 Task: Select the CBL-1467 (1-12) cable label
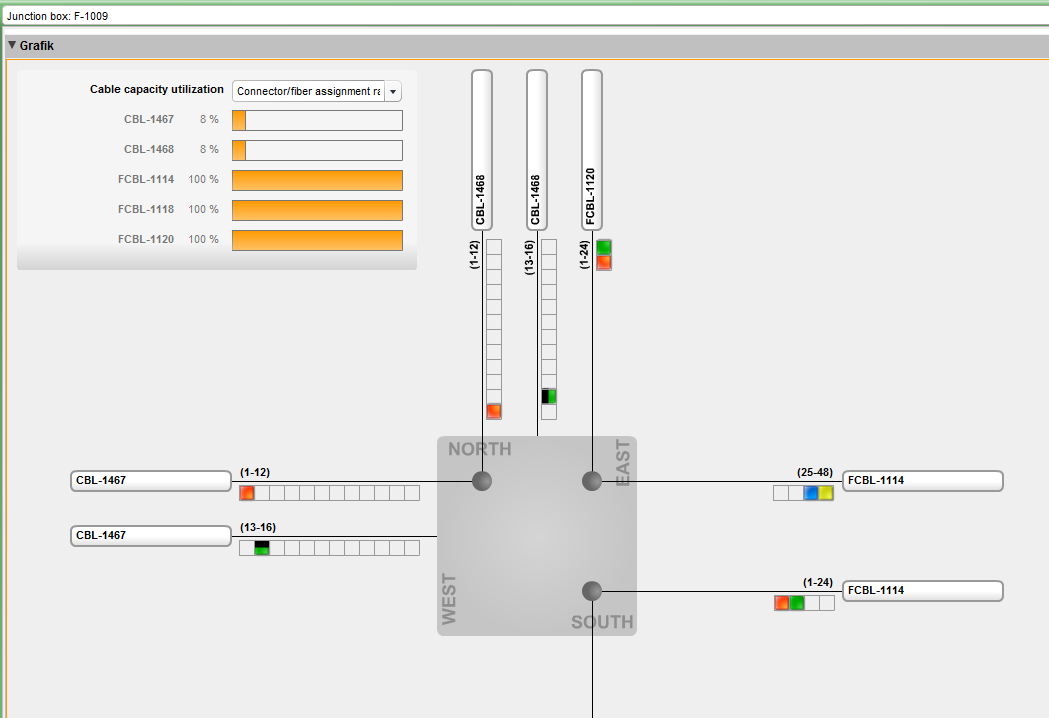[x=151, y=481]
